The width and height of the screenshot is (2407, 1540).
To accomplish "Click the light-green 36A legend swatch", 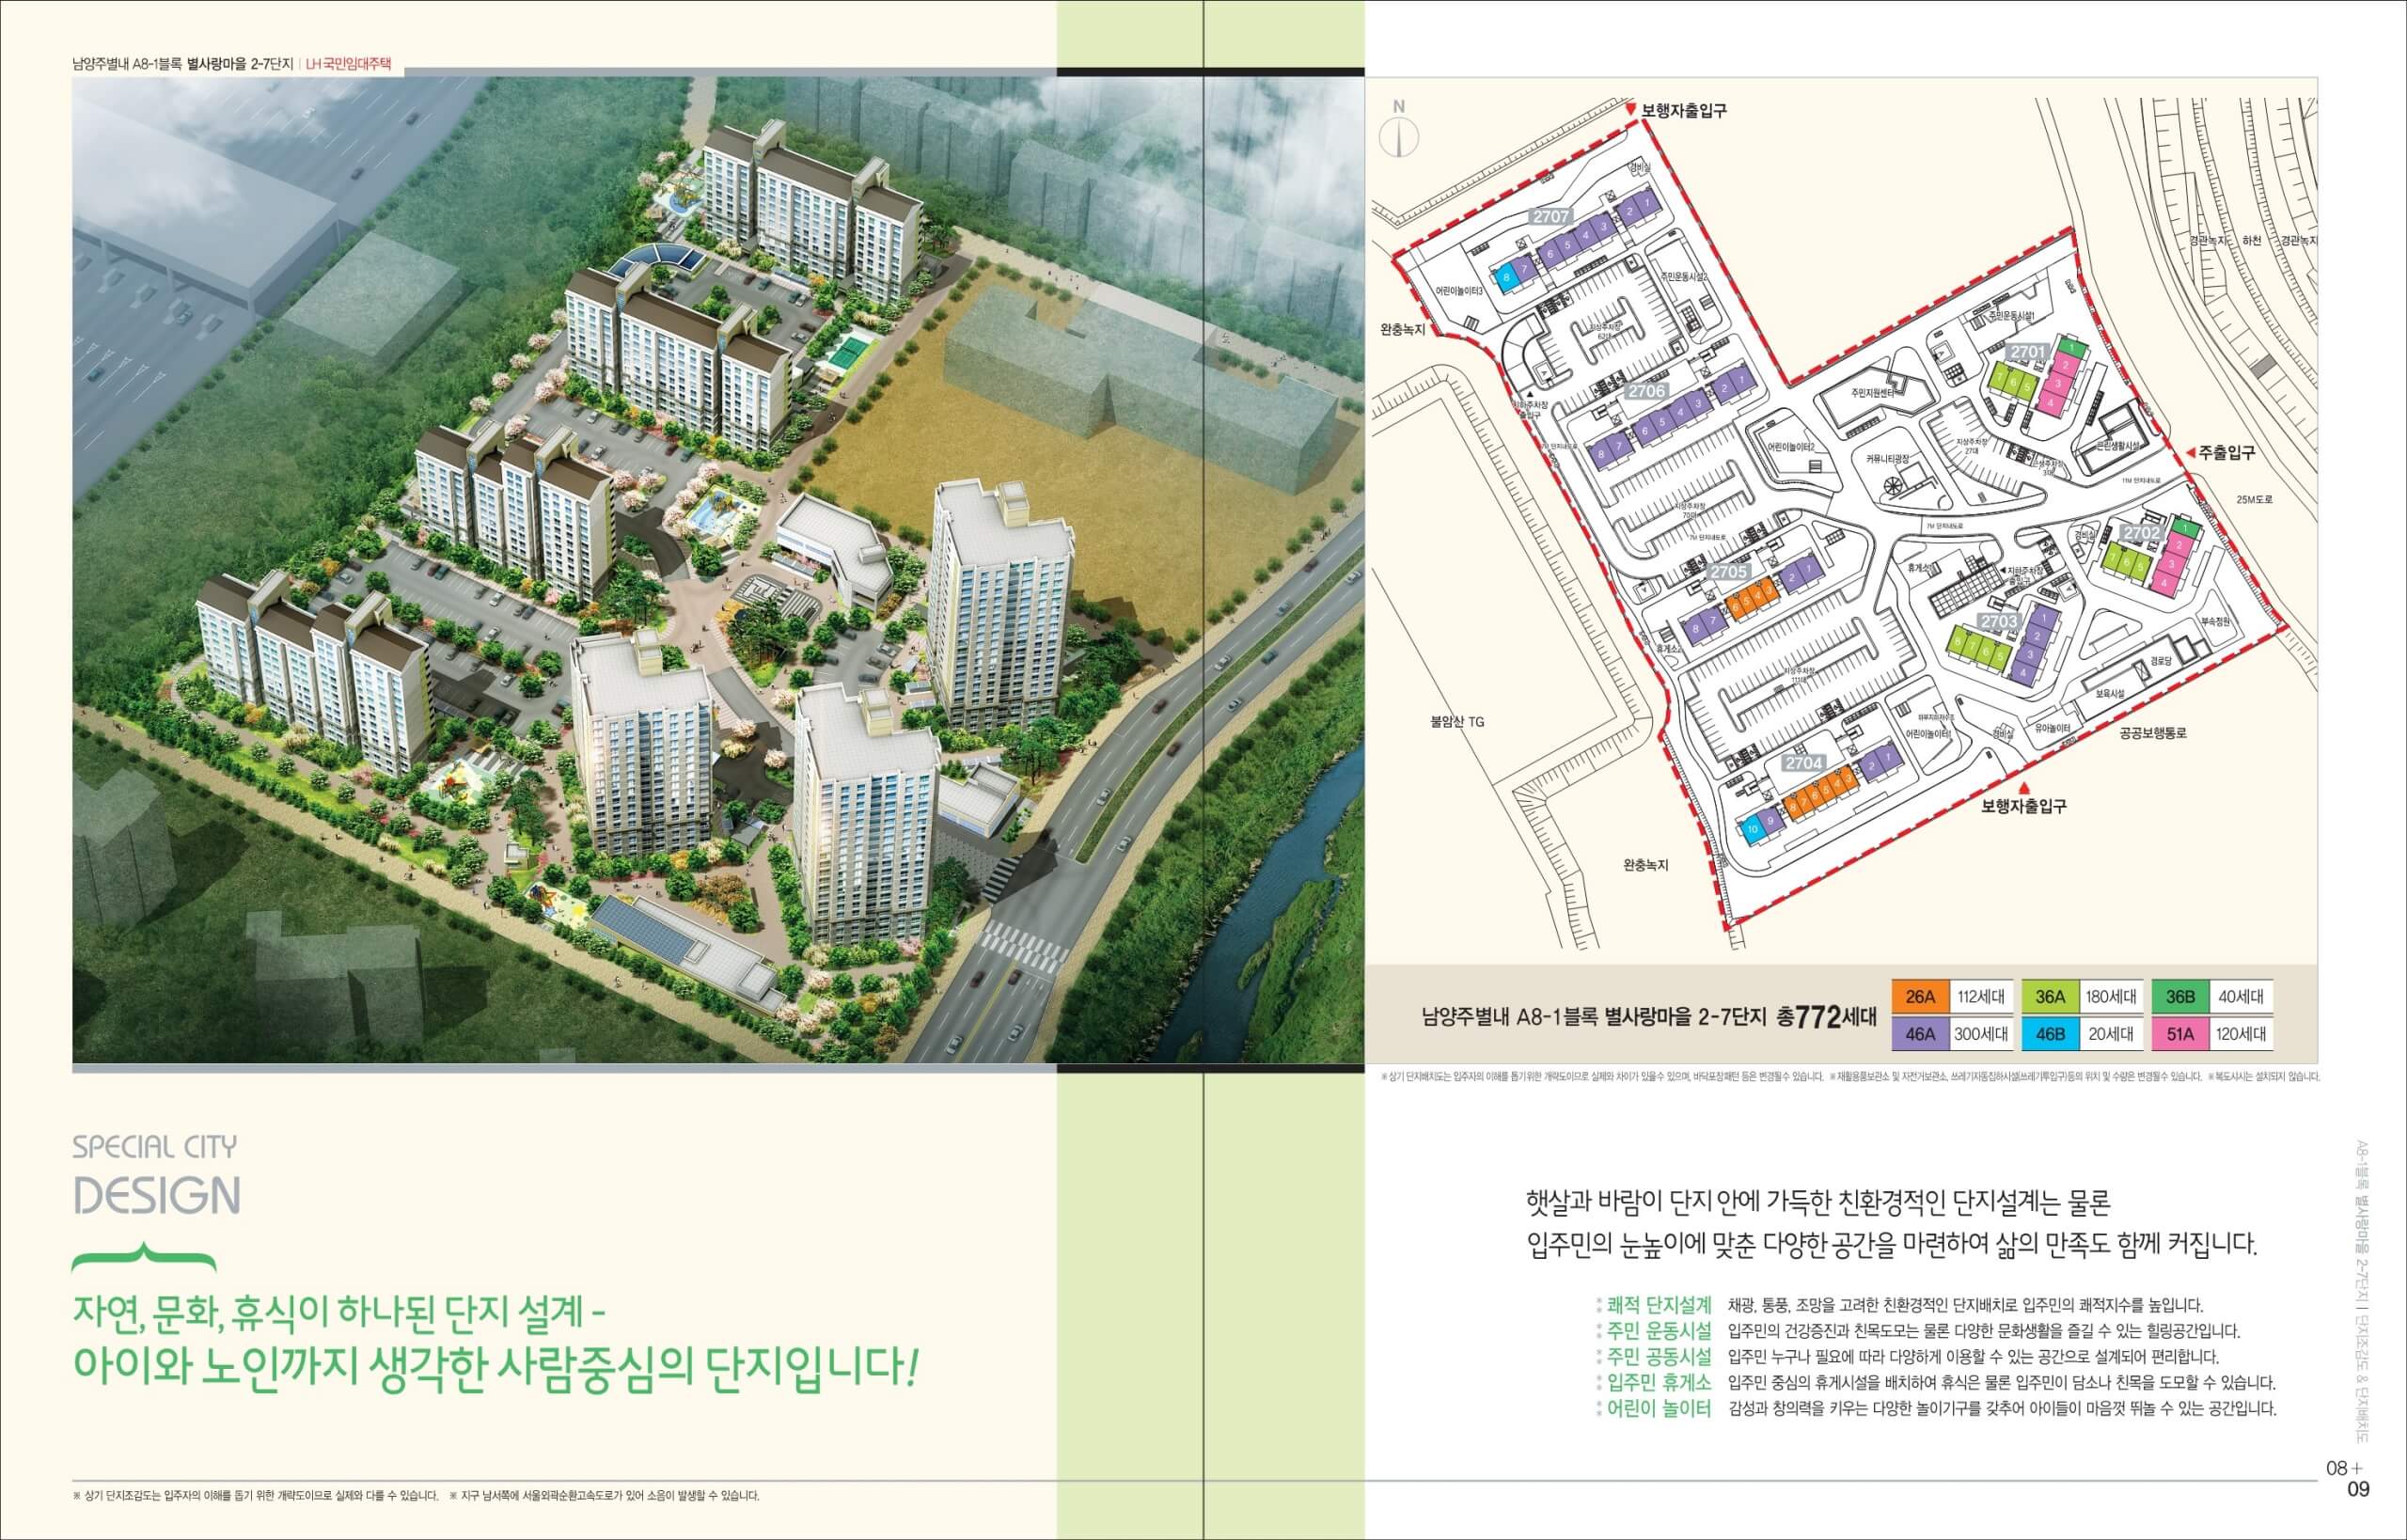I will click(2050, 996).
